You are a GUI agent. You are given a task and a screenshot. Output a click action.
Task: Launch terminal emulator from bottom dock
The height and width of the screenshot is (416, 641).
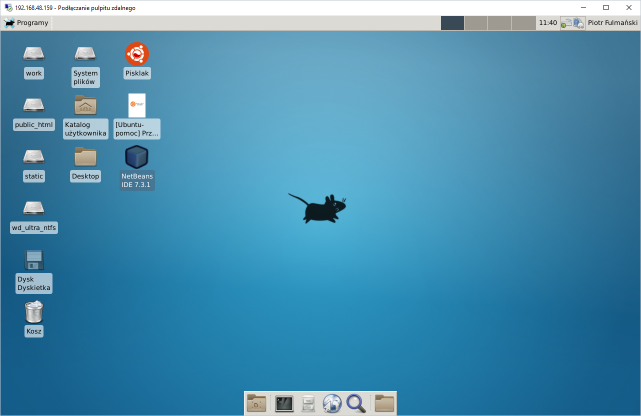pyautogui.click(x=284, y=404)
